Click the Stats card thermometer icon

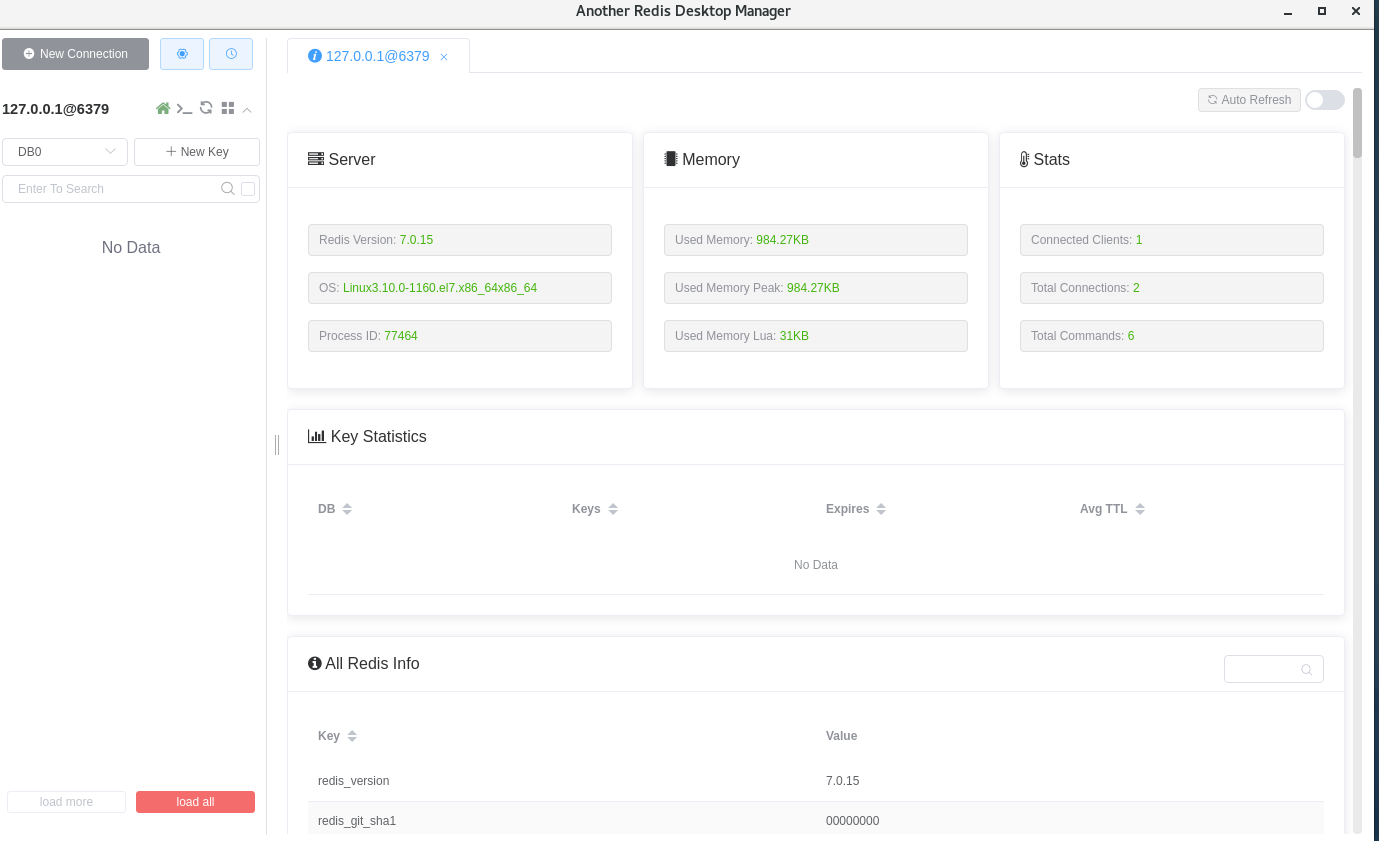1024,159
